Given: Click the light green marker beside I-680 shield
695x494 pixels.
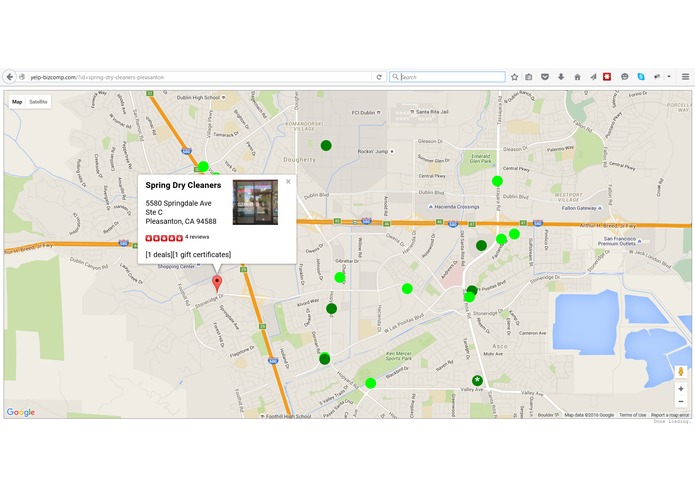Looking at the screenshot, I should [203, 167].
